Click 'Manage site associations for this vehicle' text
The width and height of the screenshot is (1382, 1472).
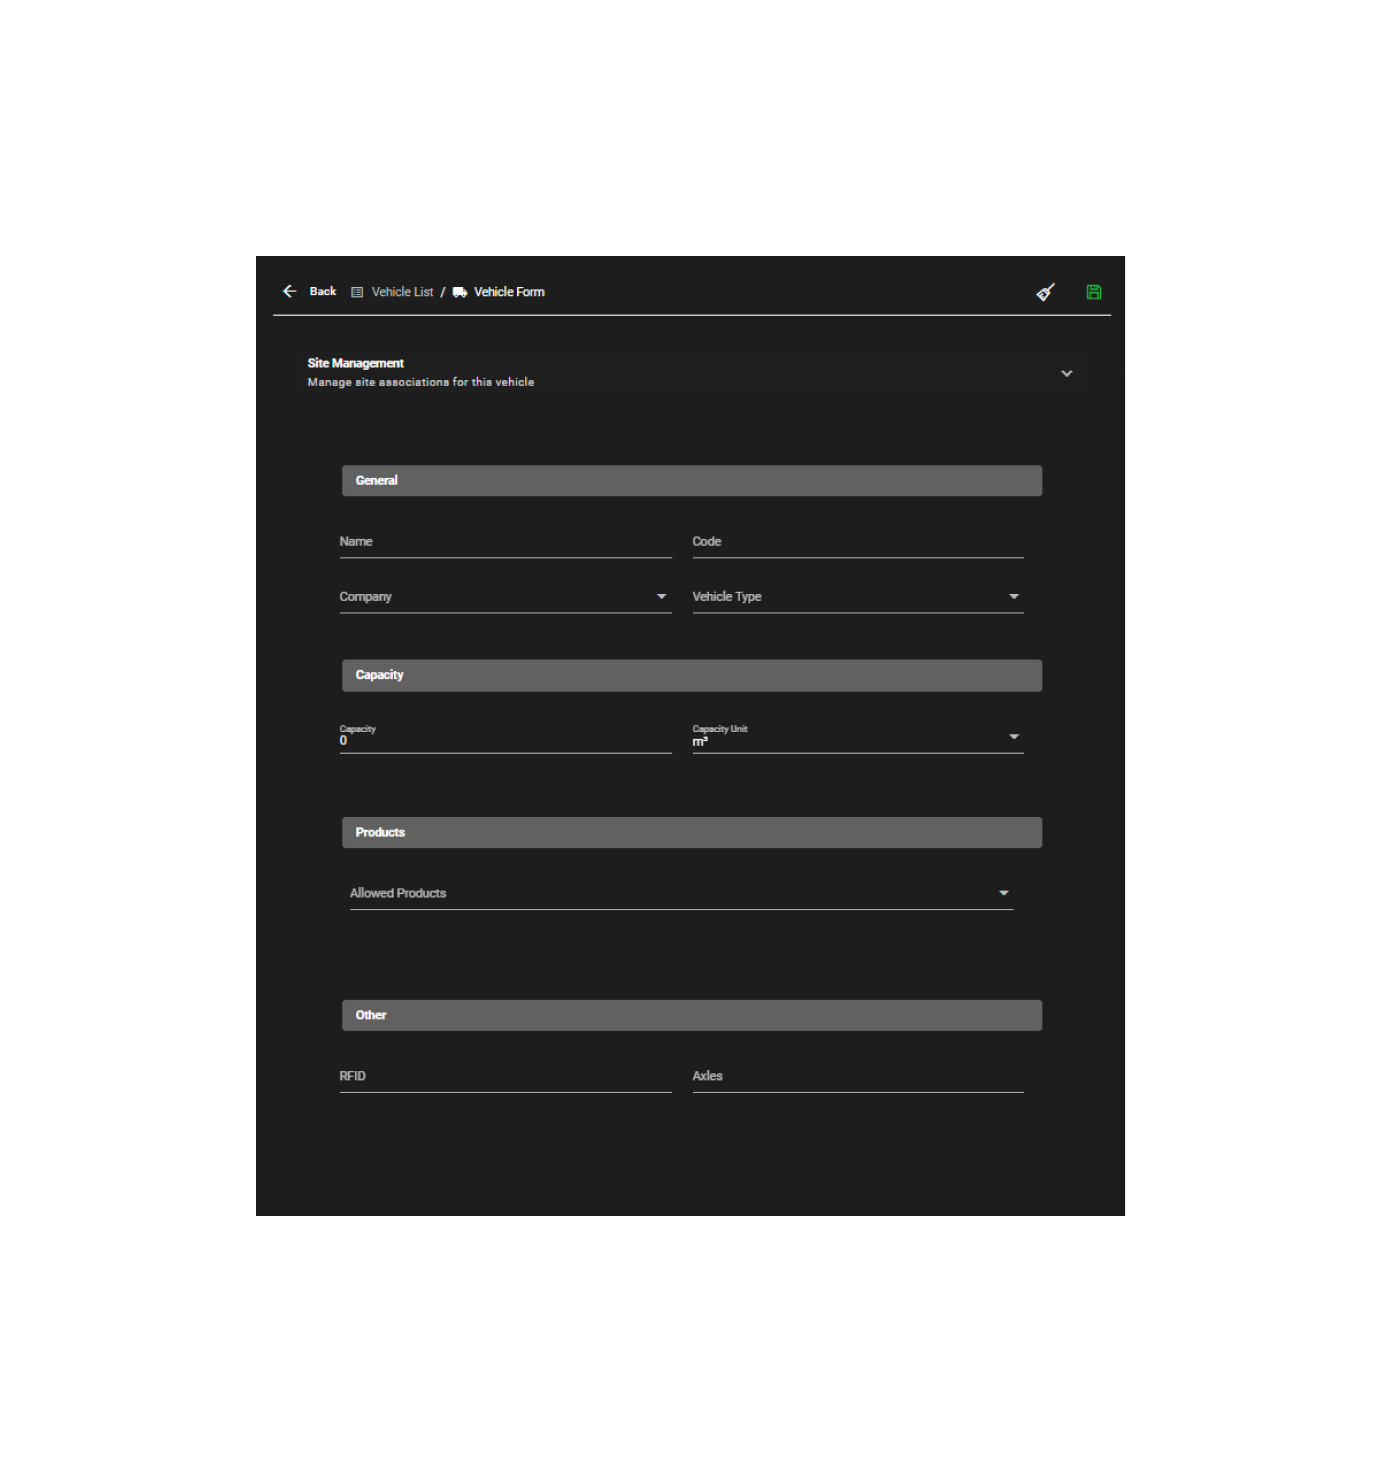(420, 382)
